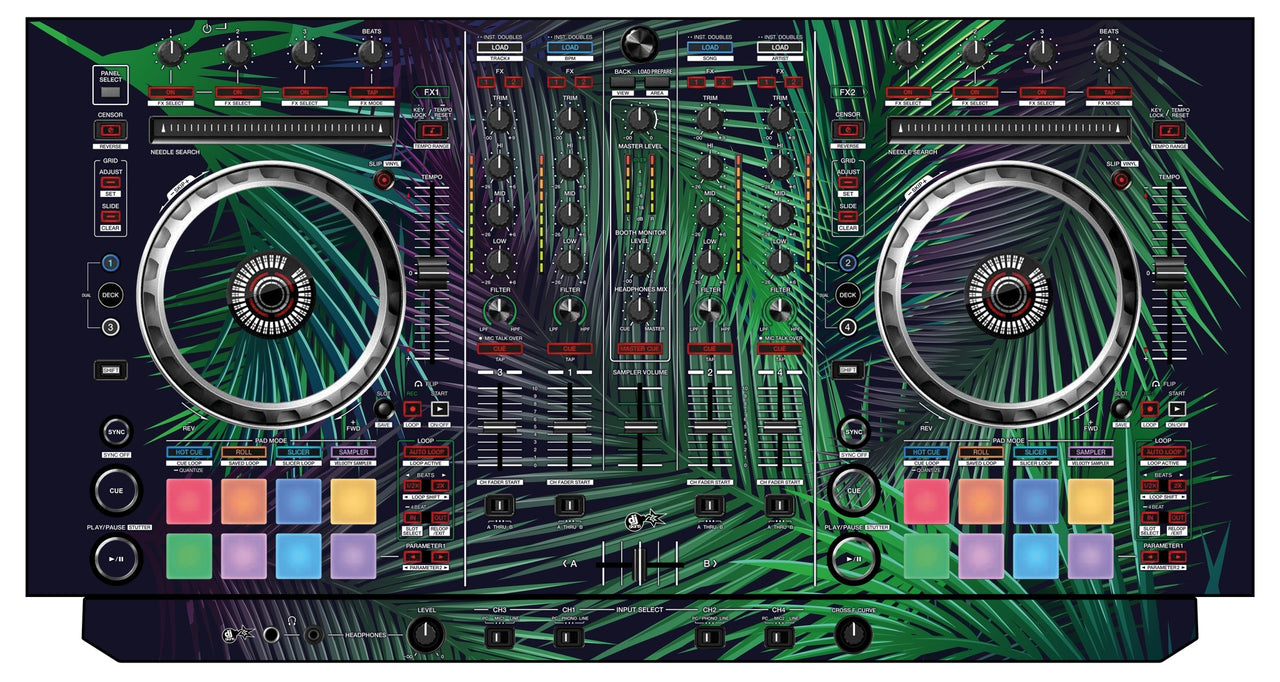Tap the right yellow pad

[x=1090, y=502]
